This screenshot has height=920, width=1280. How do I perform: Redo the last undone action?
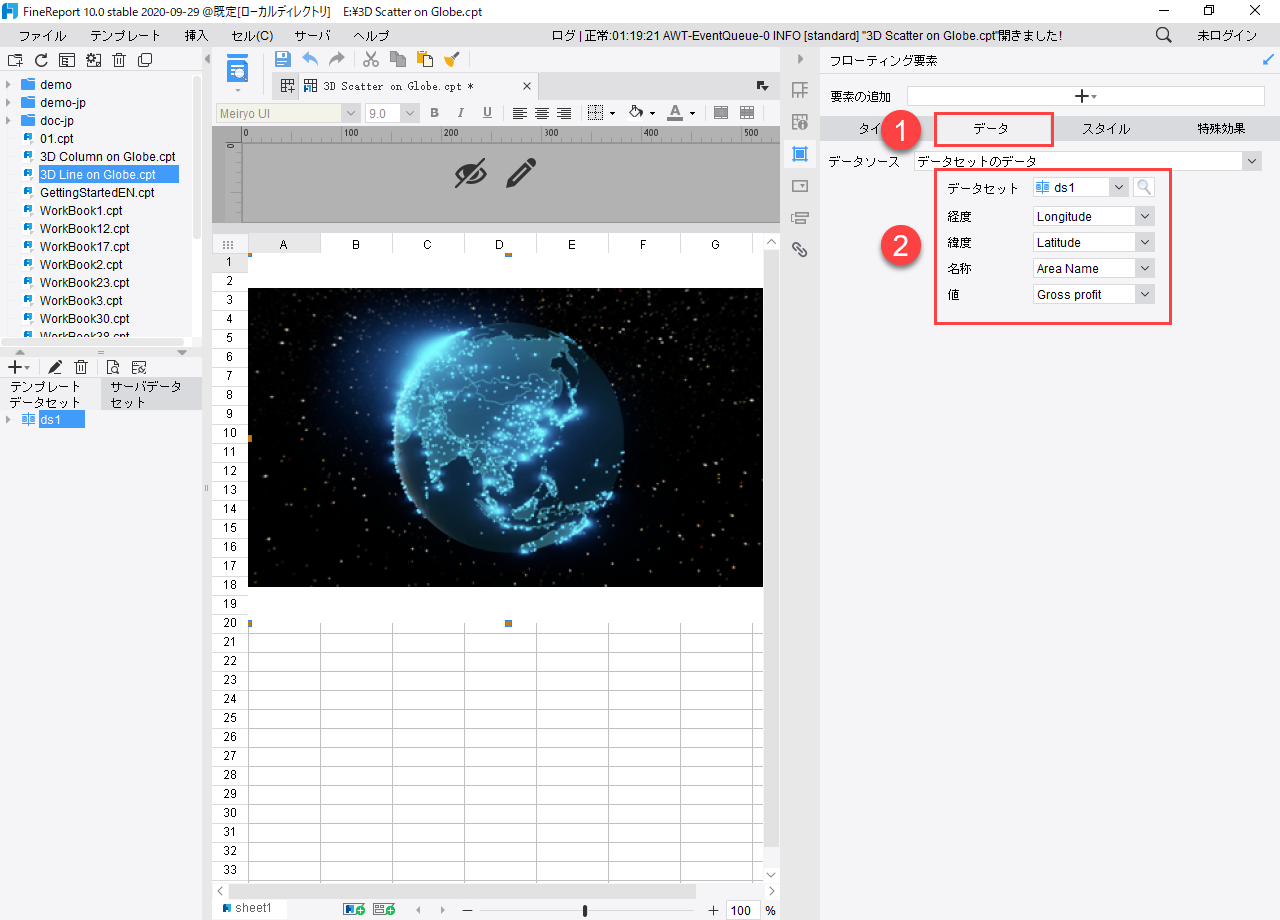coord(337,59)
